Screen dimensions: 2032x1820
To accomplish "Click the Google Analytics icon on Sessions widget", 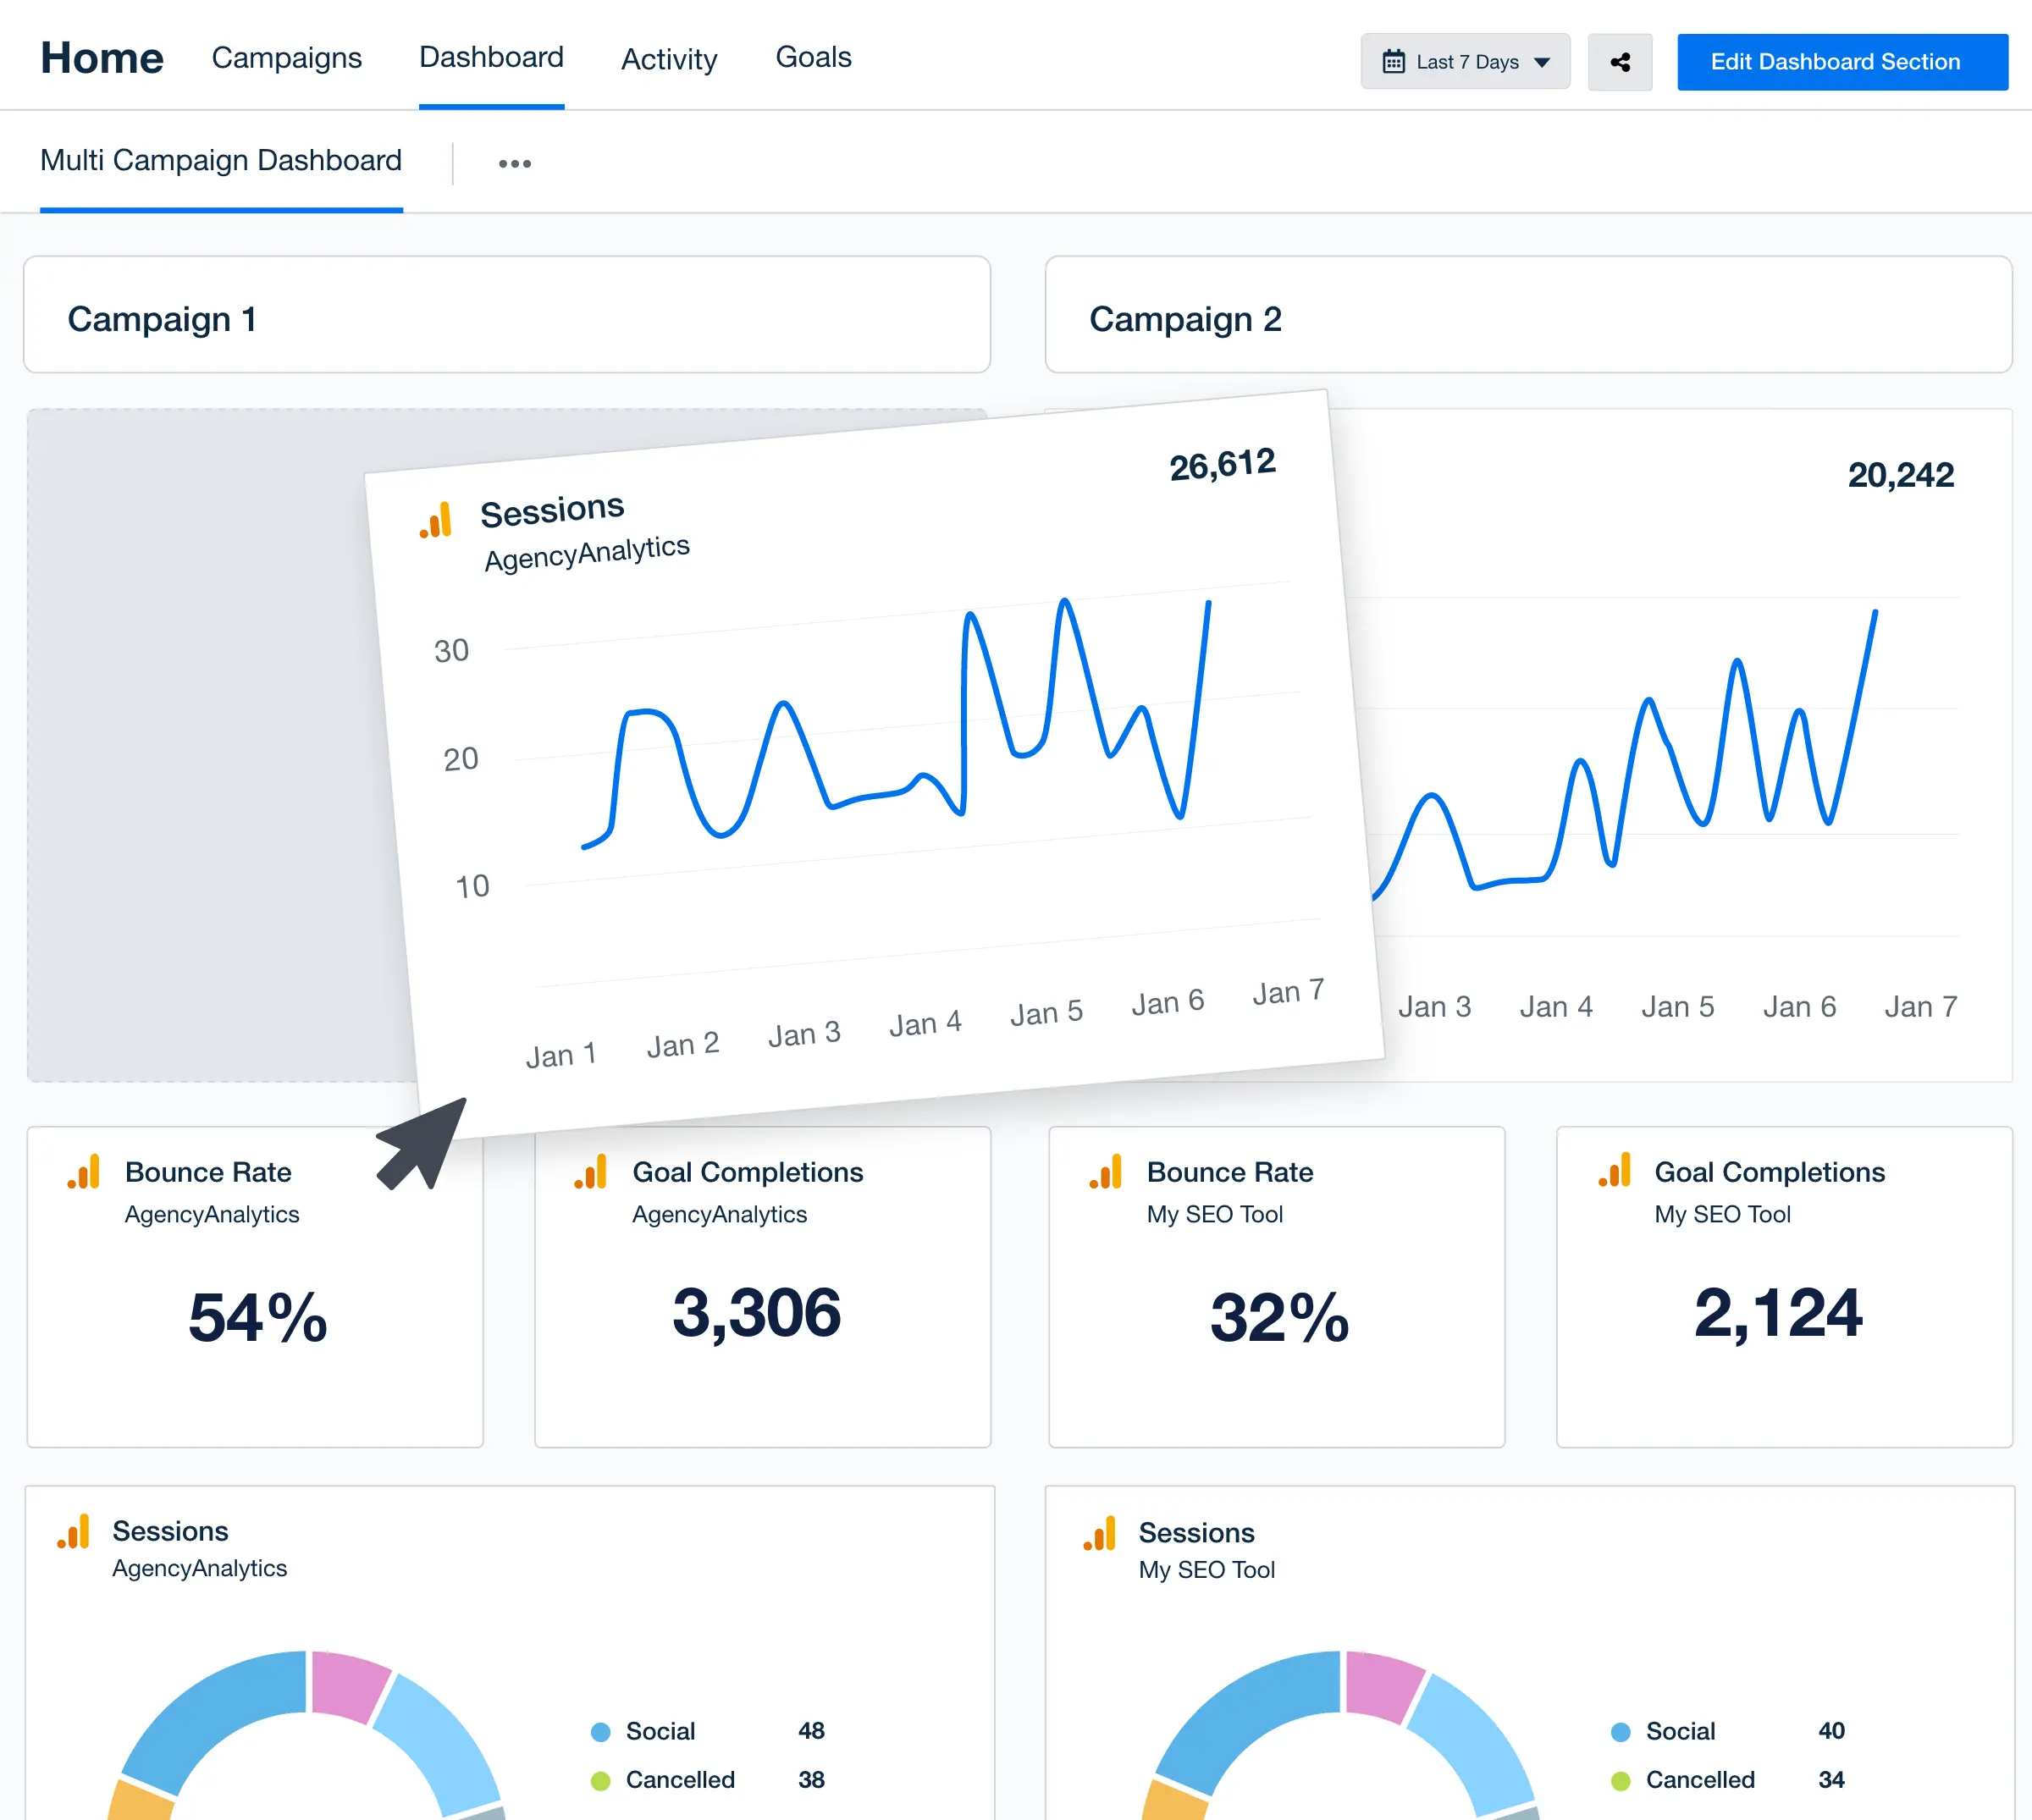I will (436, 521).
